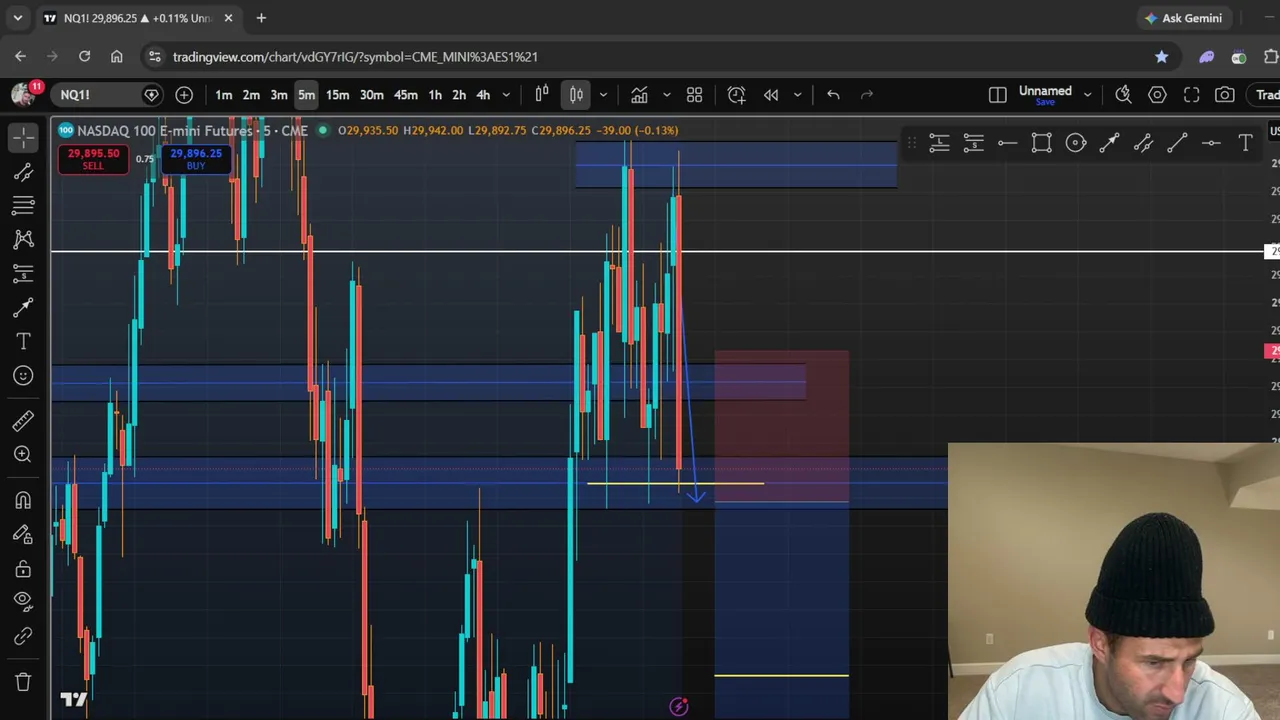
Task: Select arrow tool in favorites bar
Action: click(x=1109, y=144)
